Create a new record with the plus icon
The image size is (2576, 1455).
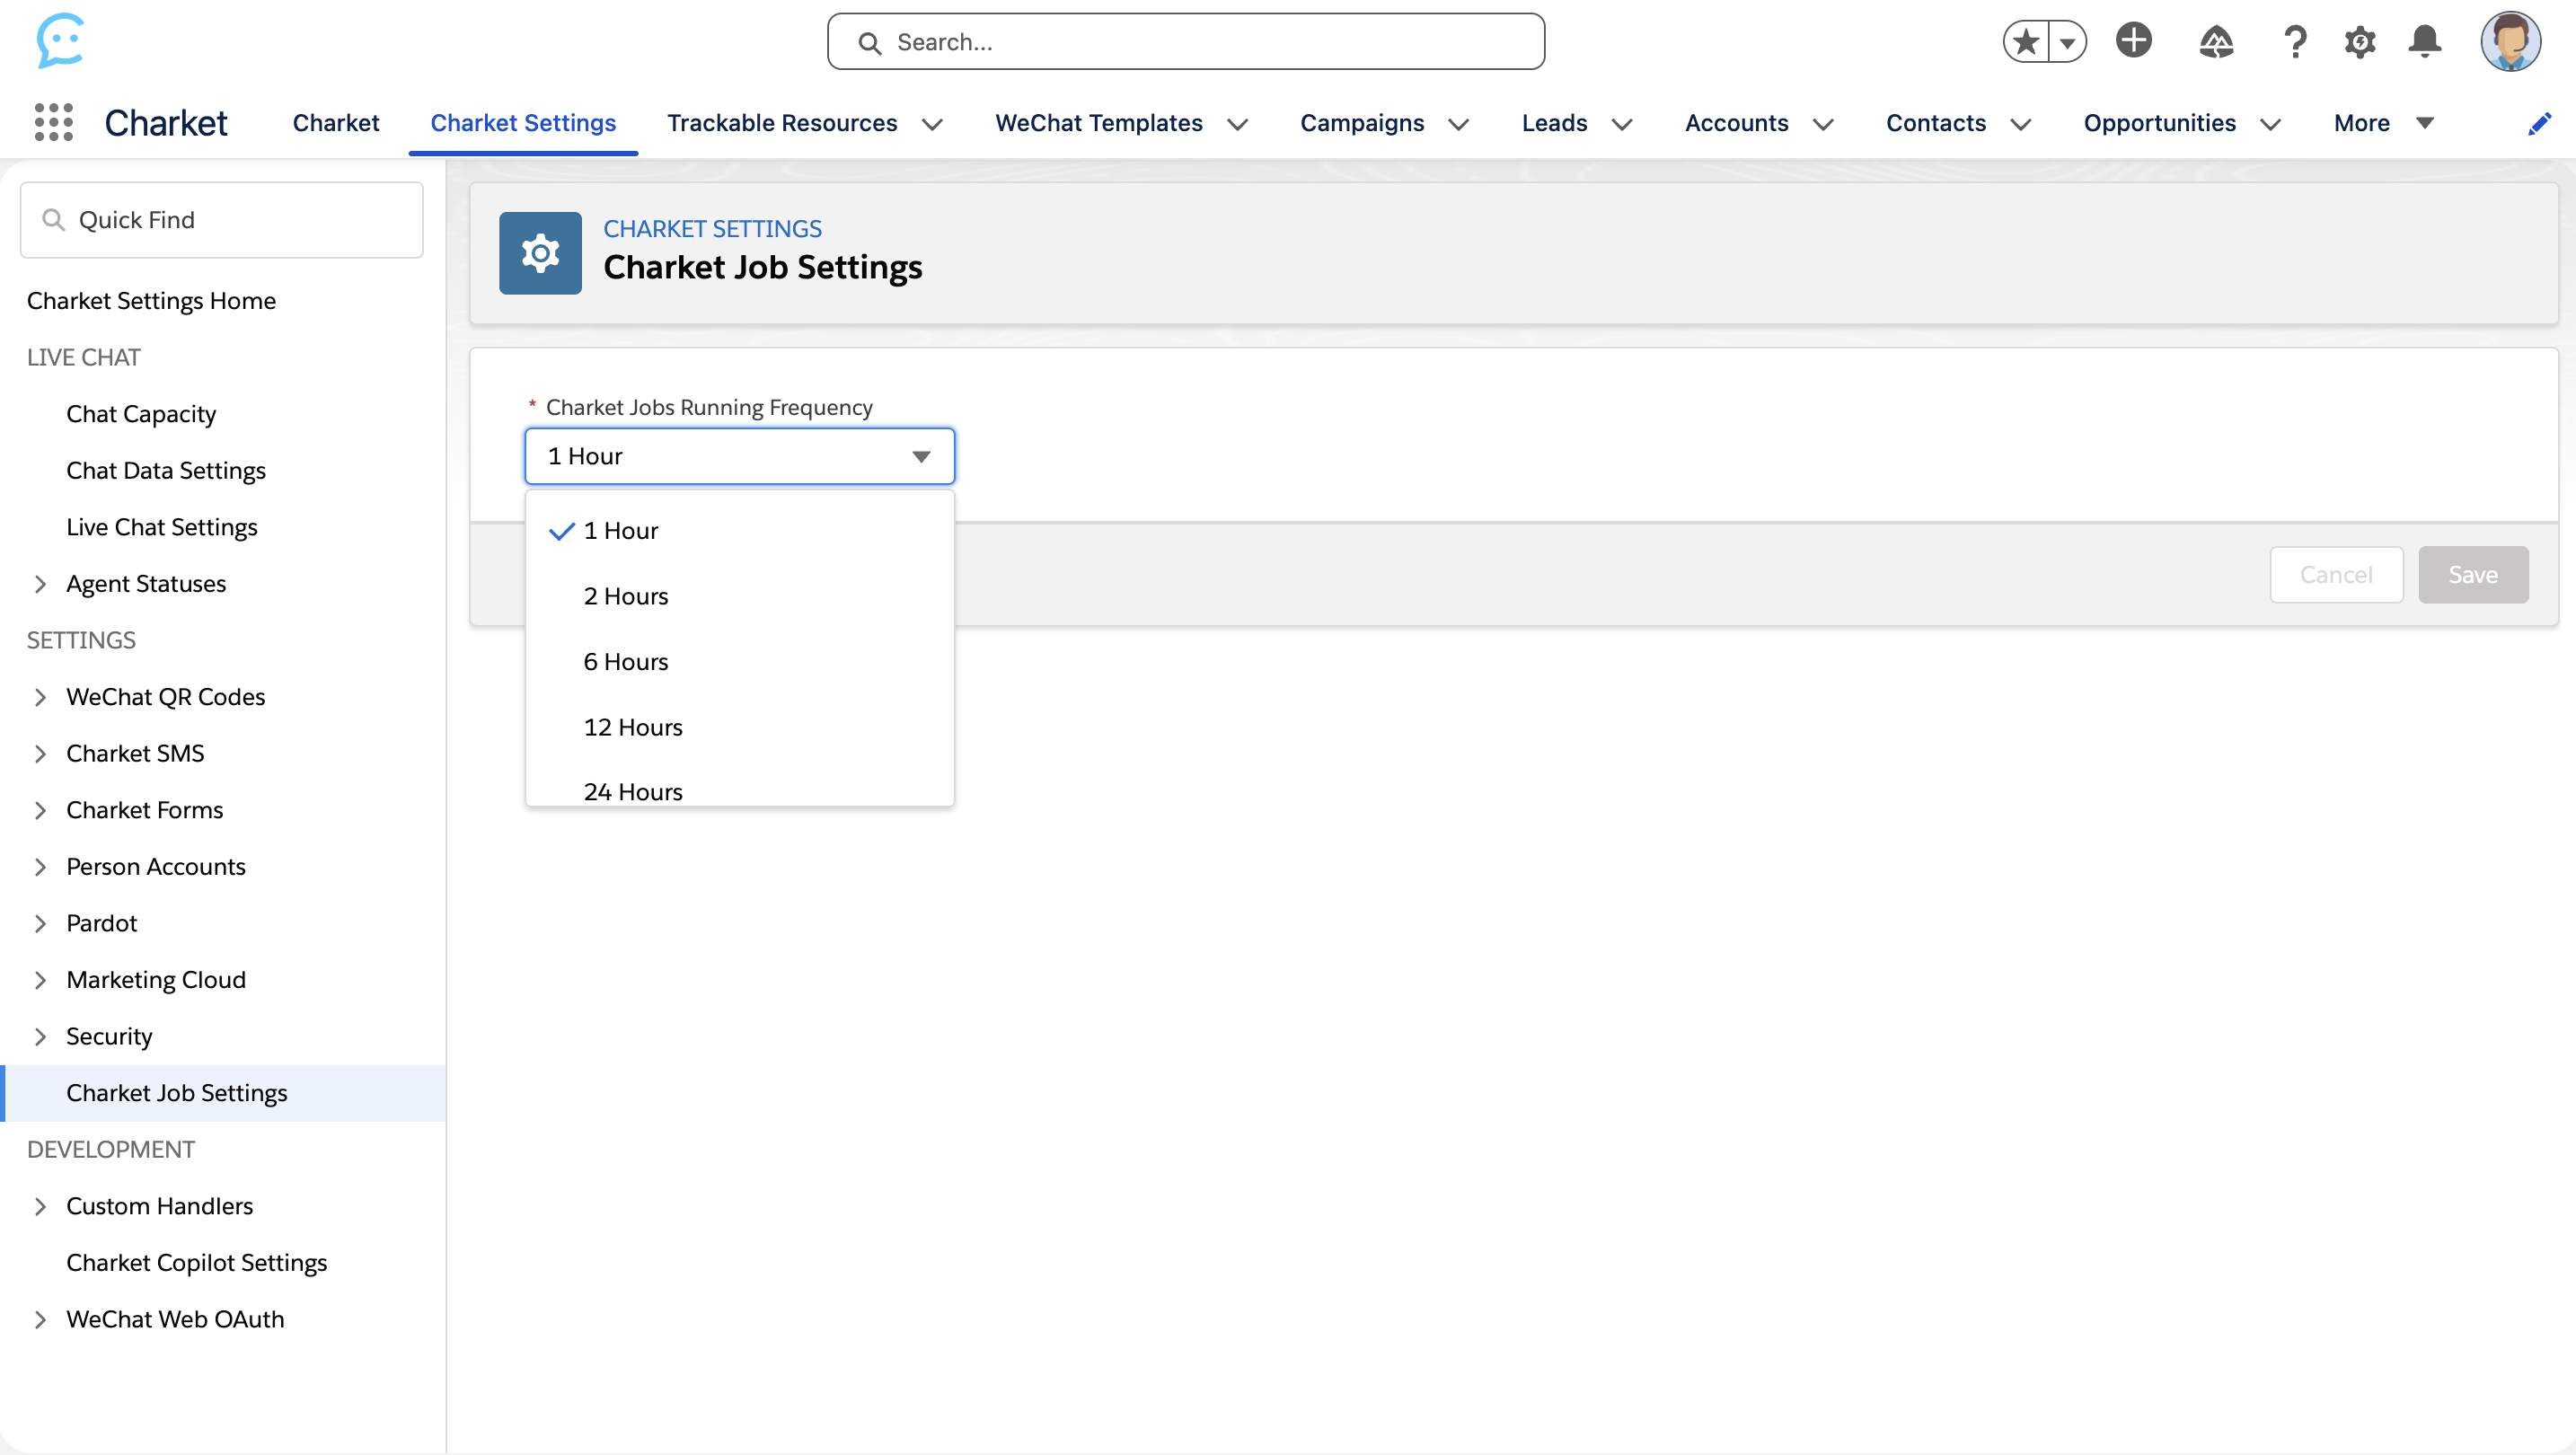coord(2134,41)
